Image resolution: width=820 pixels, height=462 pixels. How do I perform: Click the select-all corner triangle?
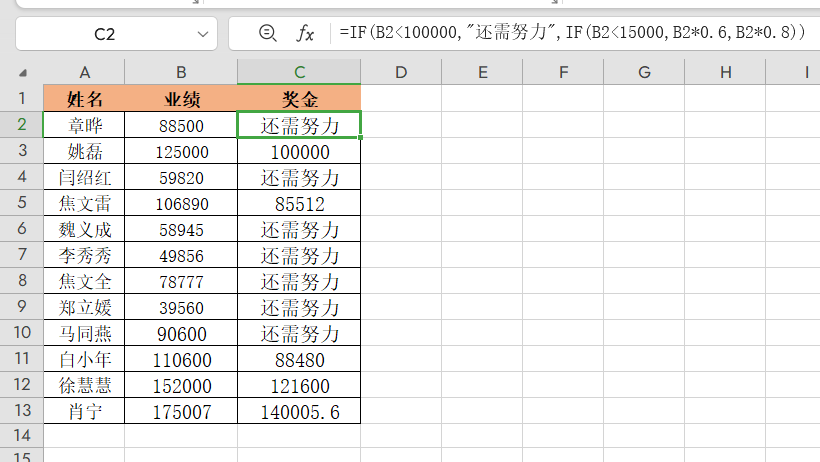click(22, 72)
